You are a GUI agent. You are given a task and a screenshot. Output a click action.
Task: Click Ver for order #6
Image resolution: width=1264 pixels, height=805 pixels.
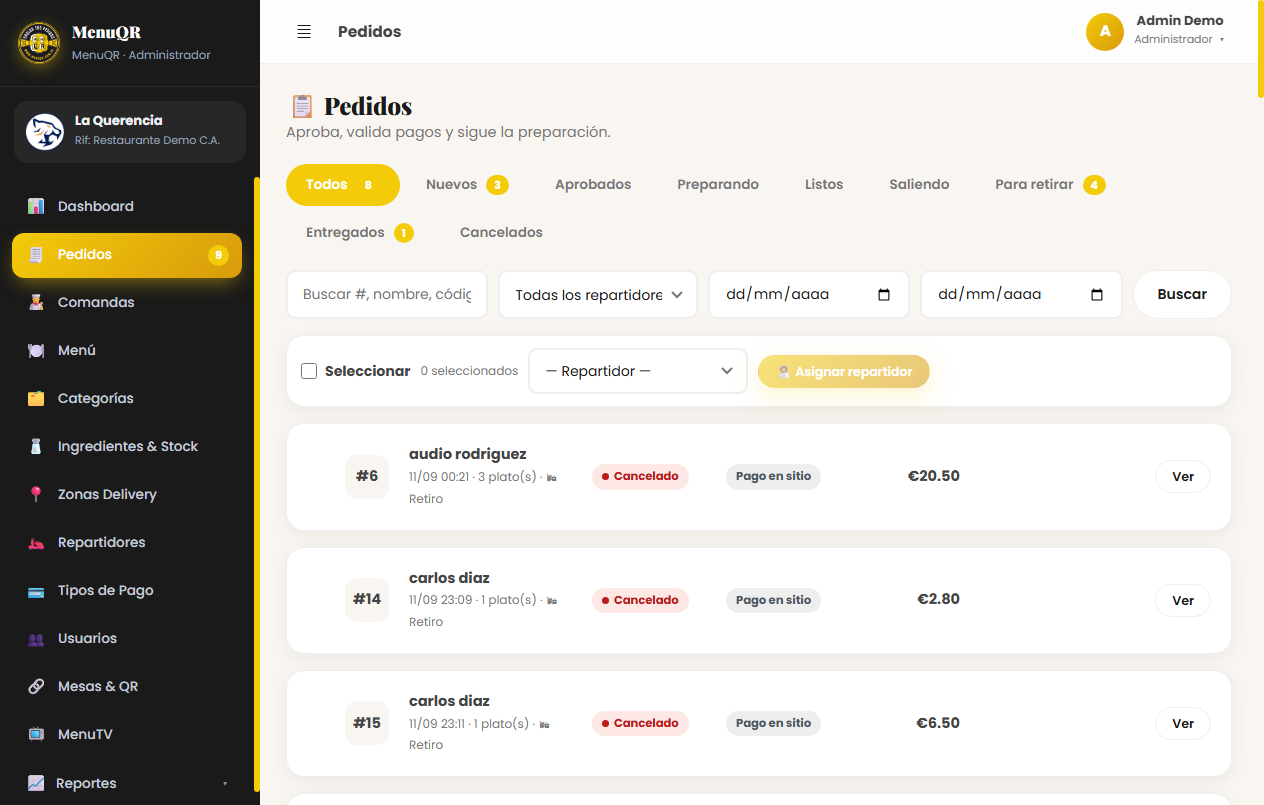tap(1183, 477)
